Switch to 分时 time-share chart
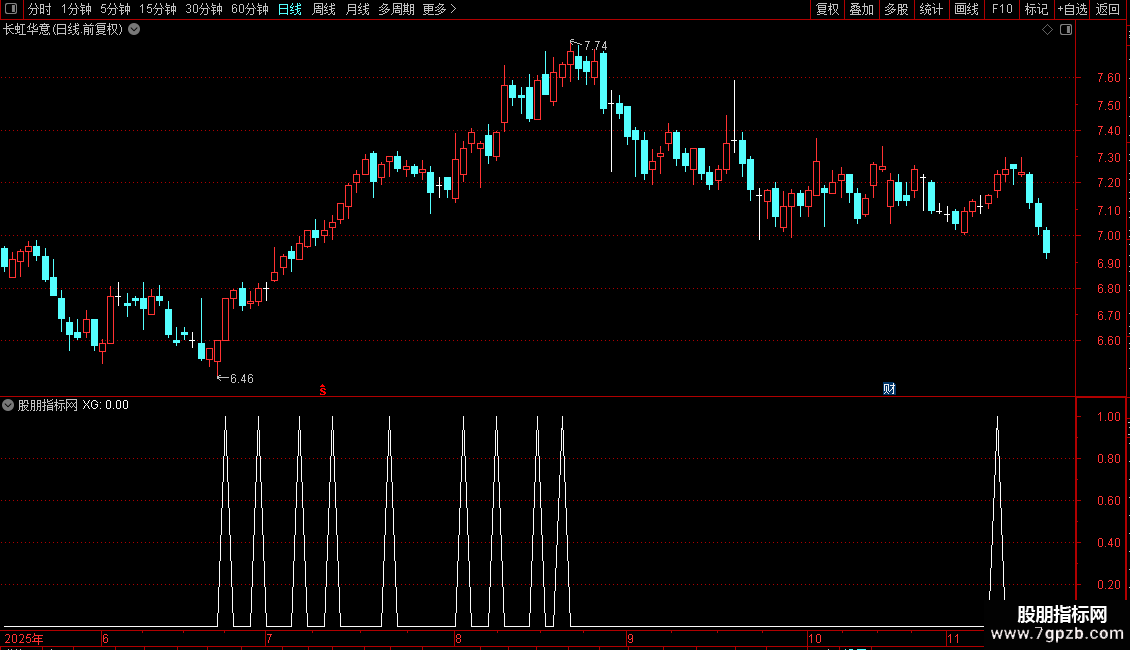This screenshot has height=650, width=1130. click(x=40, y=9)
